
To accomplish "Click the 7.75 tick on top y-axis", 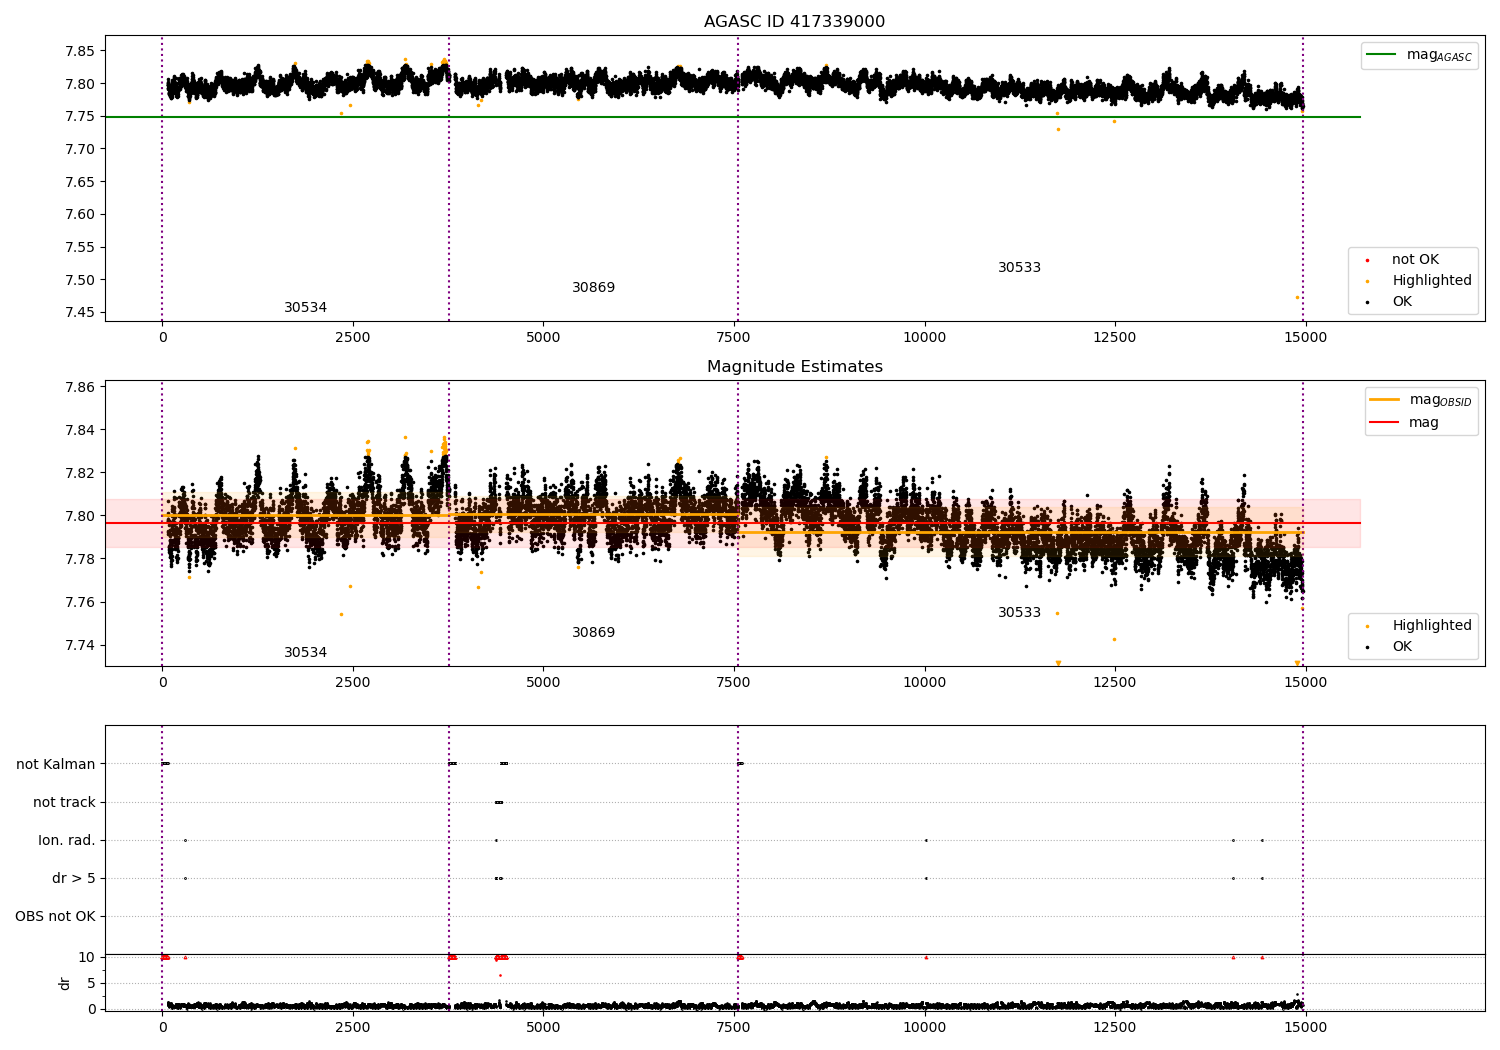I will [x=79, y=117].
